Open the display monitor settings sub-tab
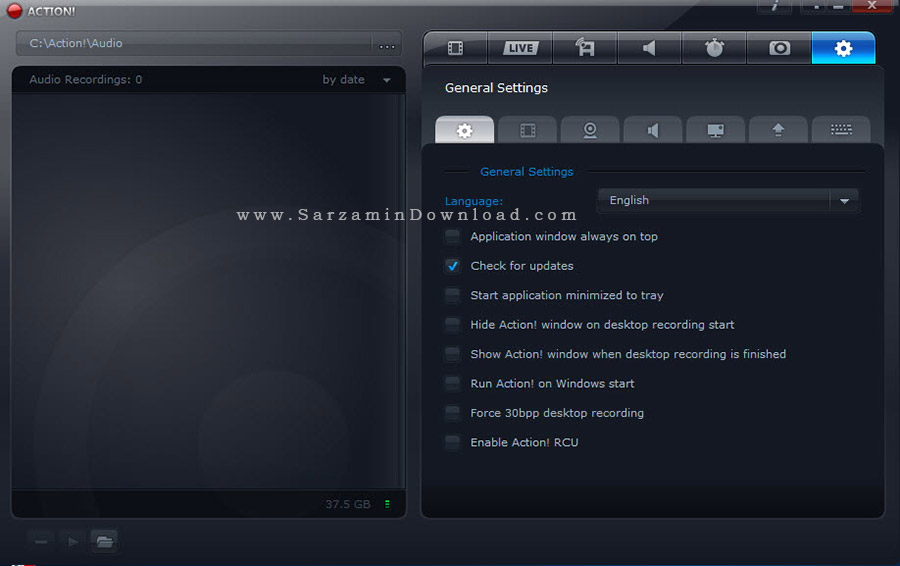 point(716,130)
